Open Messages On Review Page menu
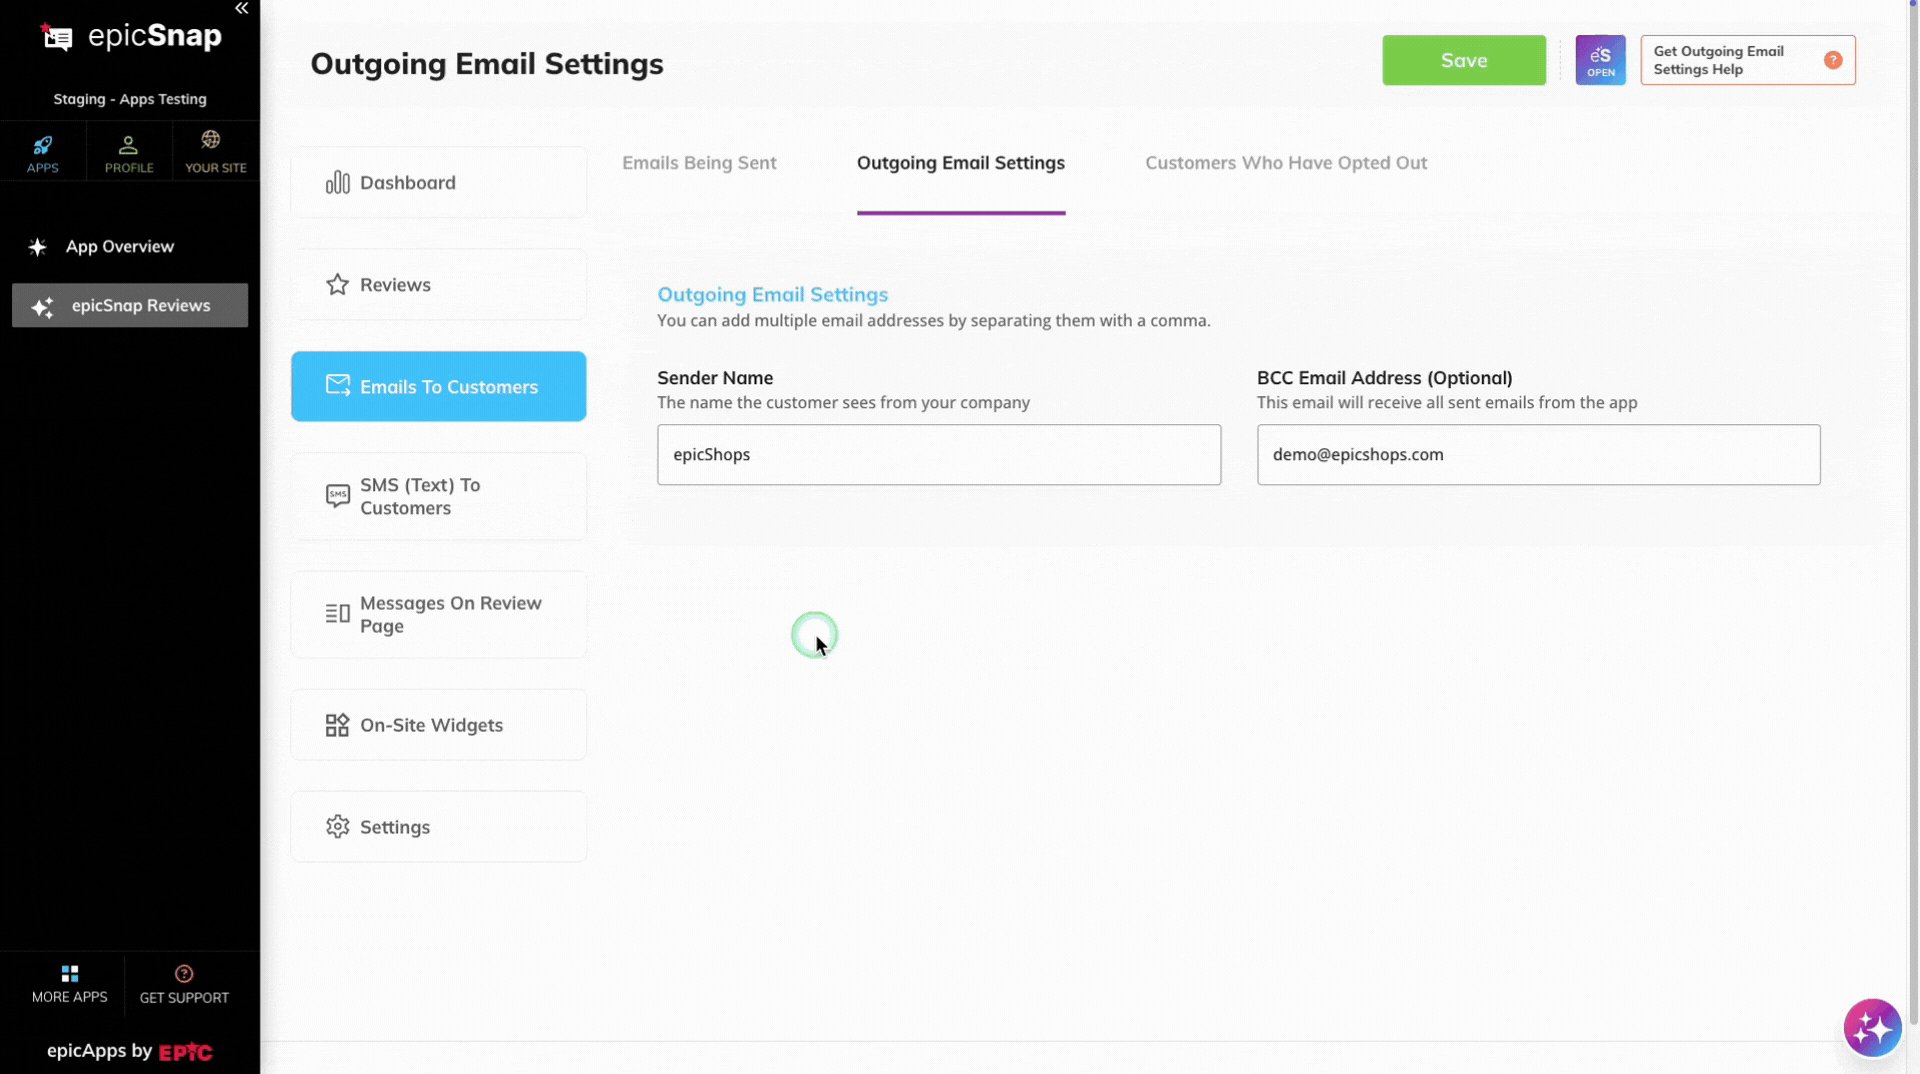1920x1074 pixels. pyautogui.click(x=438, y=614)
